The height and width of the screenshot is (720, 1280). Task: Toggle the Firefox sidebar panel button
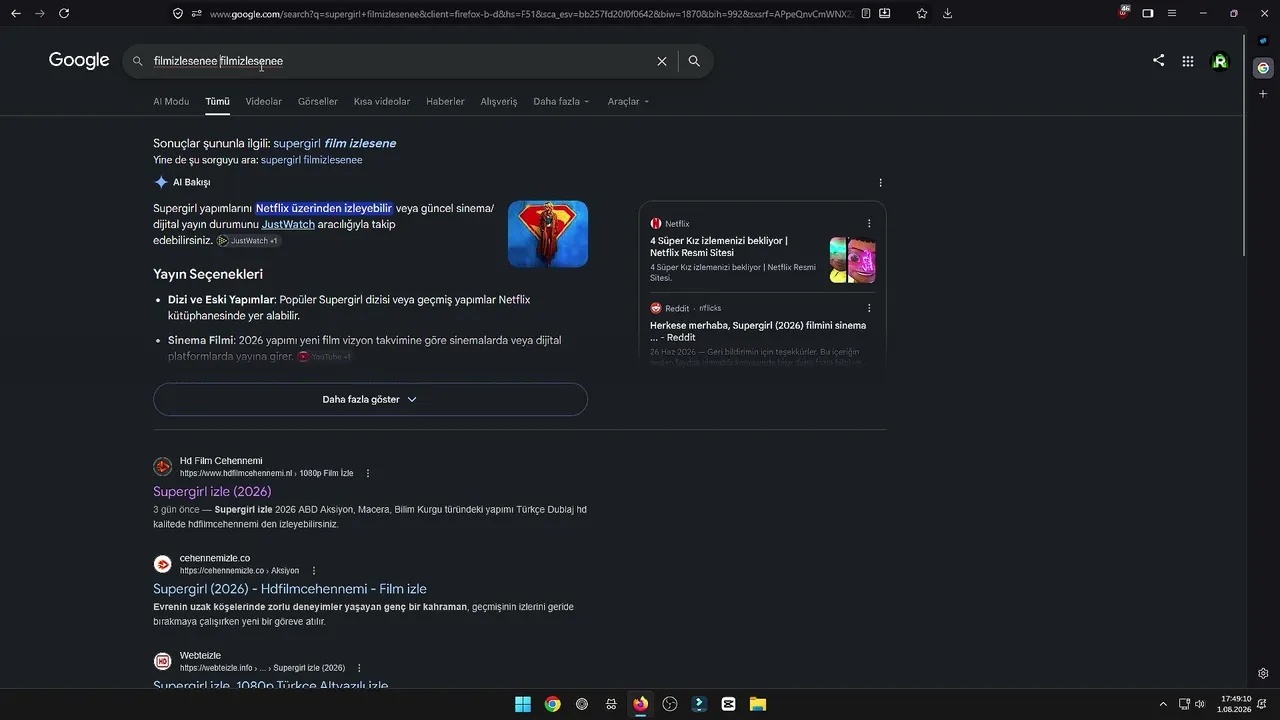point(1148,13)
